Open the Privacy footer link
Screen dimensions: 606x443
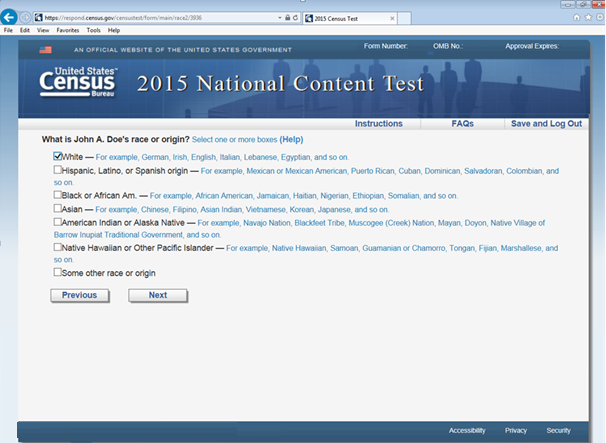point(516,431)
